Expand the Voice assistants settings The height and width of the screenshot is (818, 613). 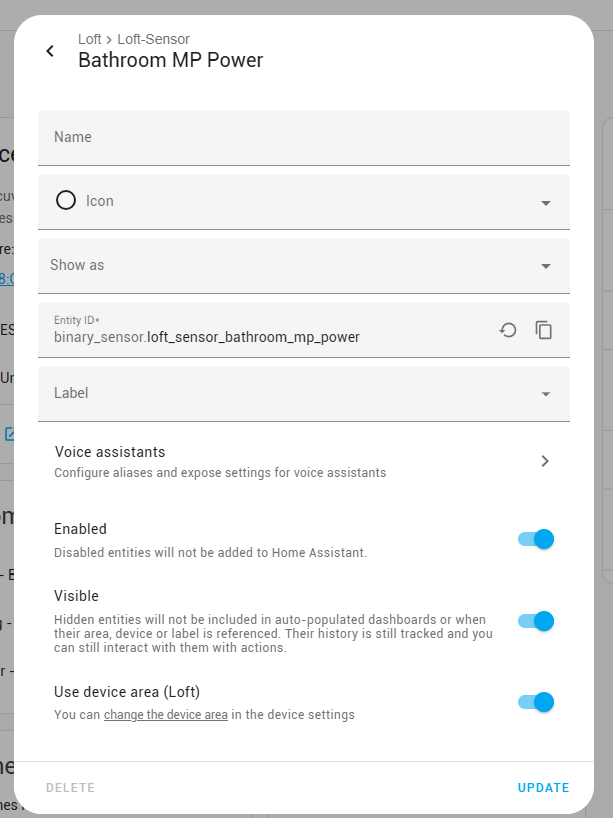(300, 461)
